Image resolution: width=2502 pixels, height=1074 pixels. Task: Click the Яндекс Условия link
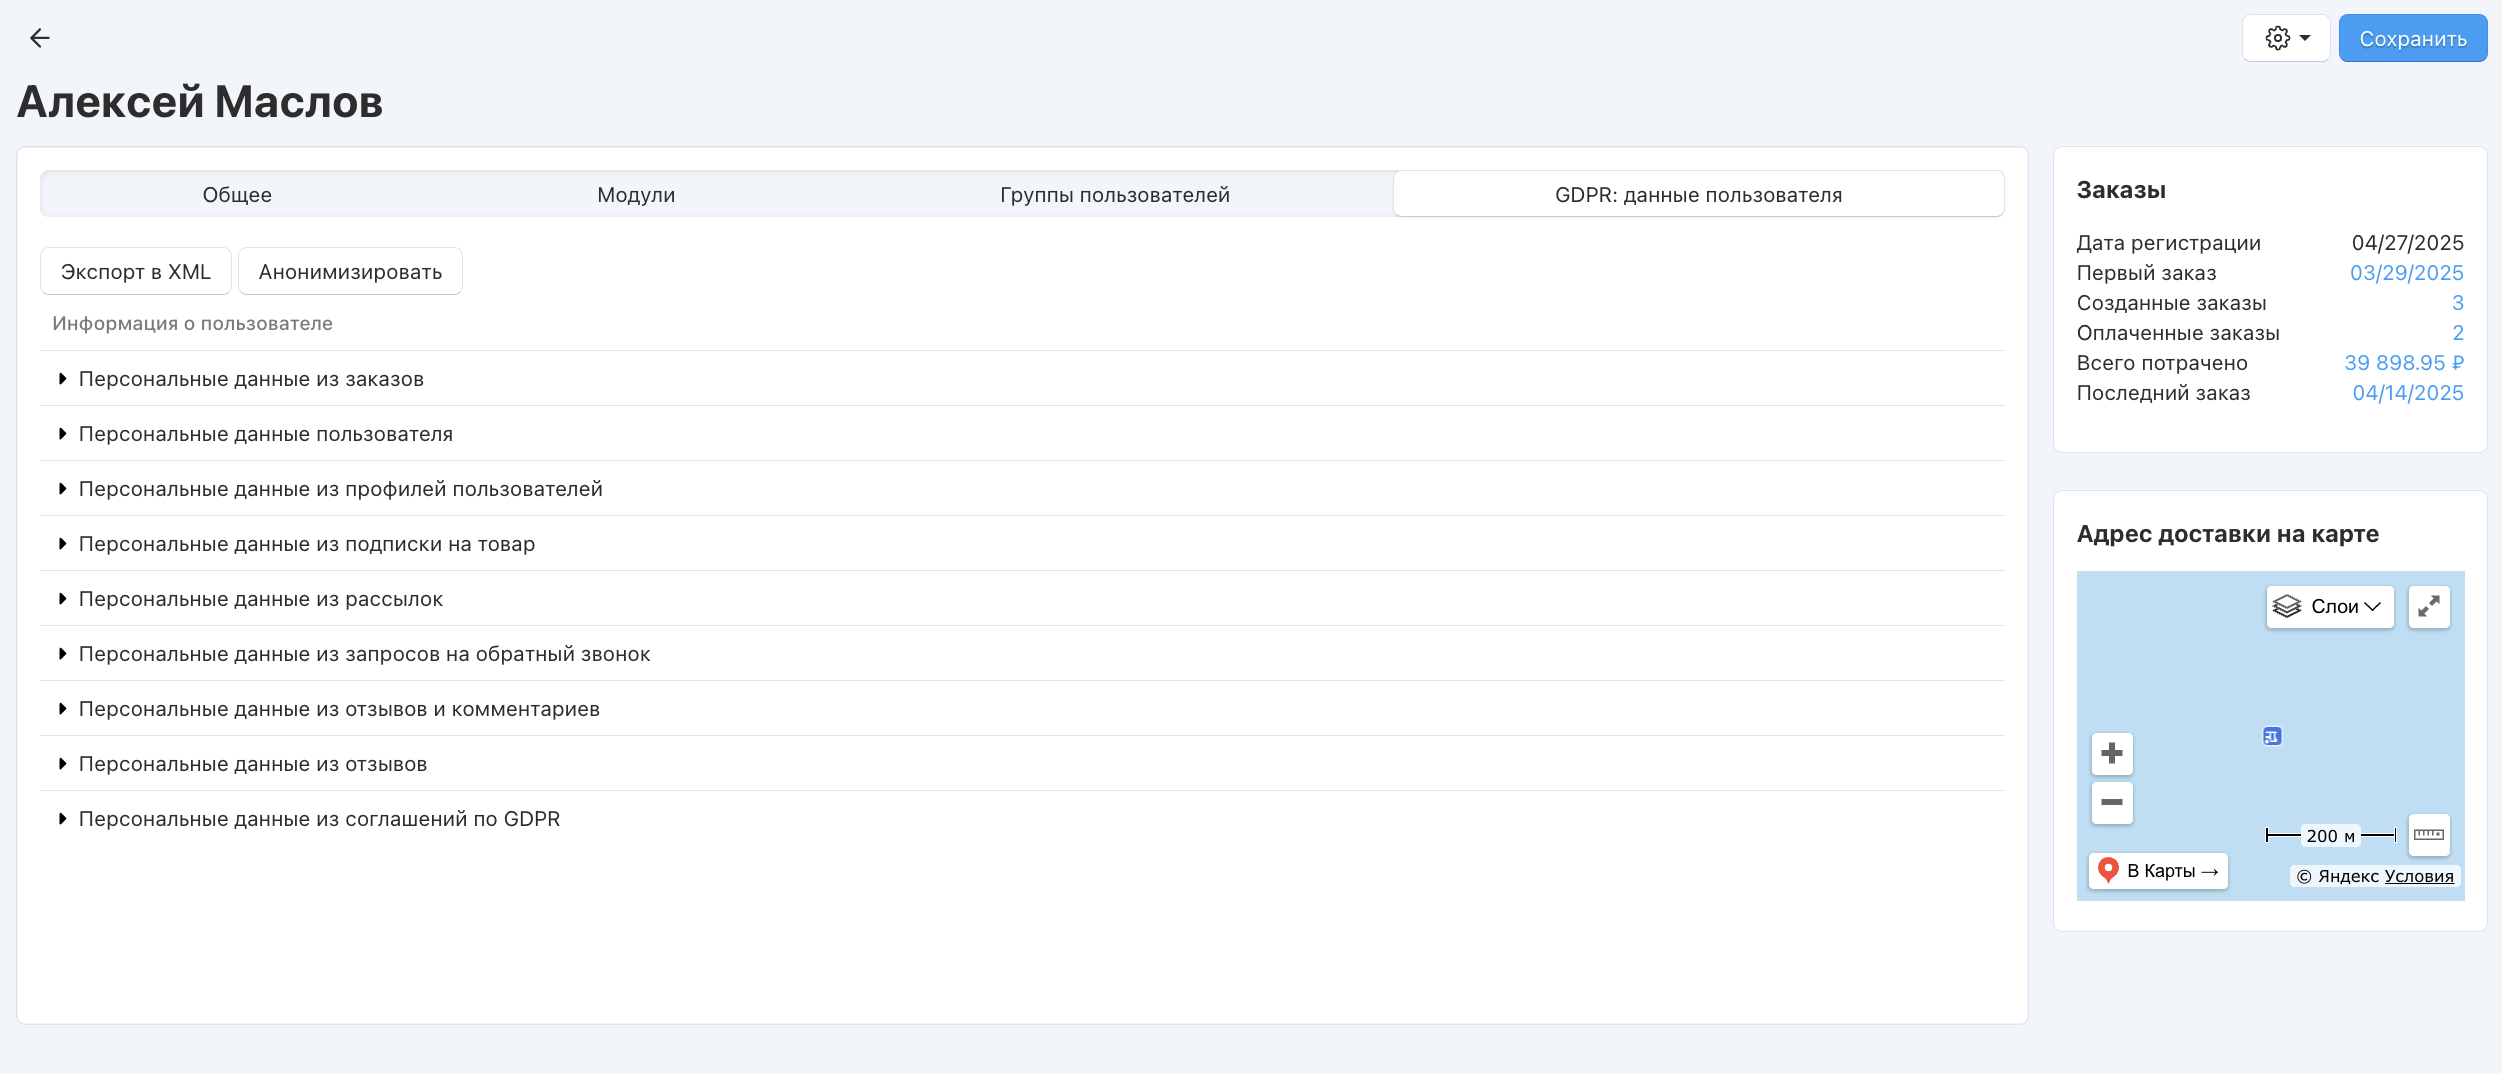pyautogui.click(x=2418, y=876)
